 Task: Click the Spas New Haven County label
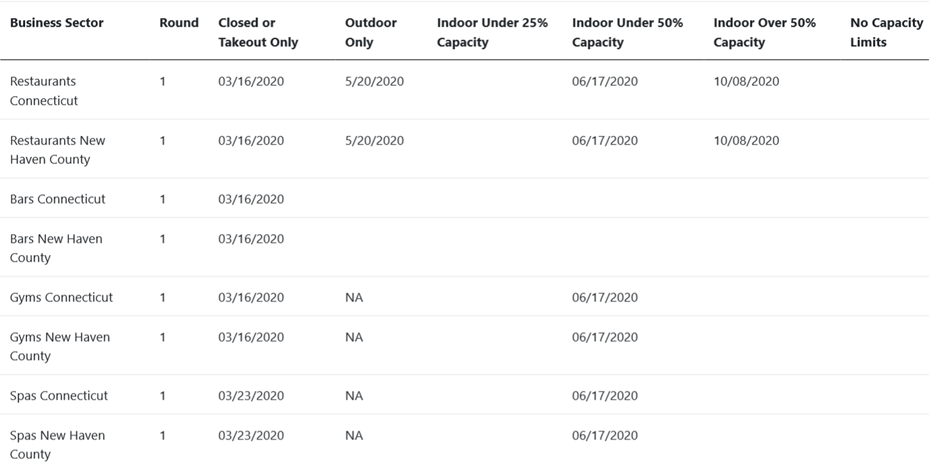[x=57, y=445]
